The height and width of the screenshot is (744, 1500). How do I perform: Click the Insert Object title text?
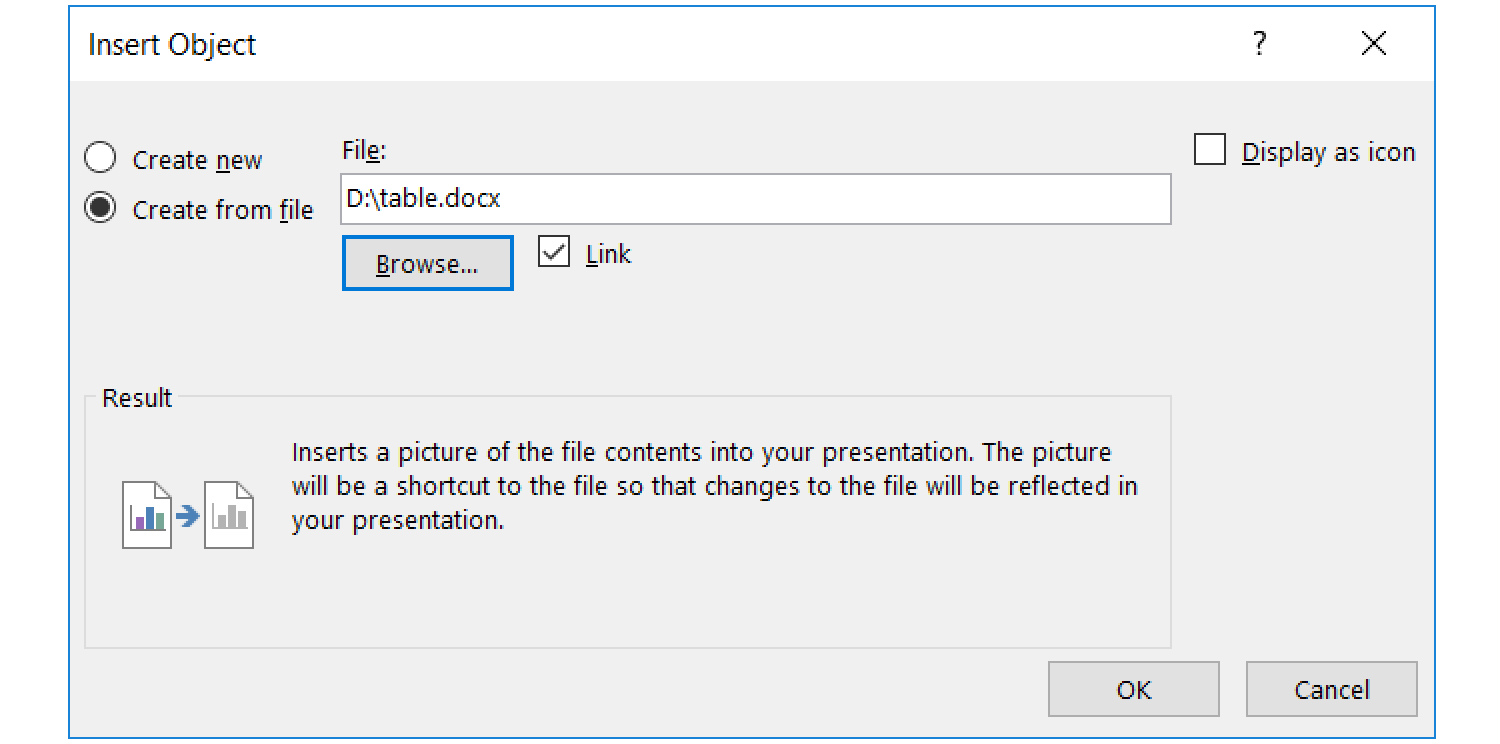point(172,44)
